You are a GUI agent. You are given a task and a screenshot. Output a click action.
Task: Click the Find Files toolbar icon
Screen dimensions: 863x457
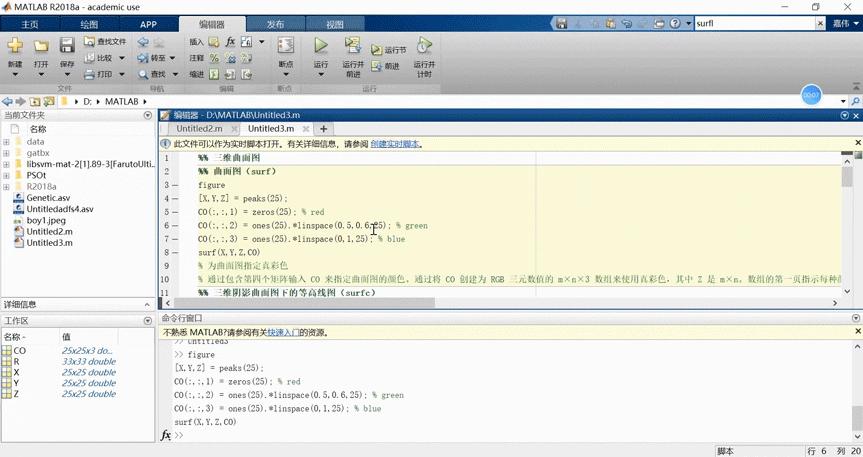pos(89,41)
